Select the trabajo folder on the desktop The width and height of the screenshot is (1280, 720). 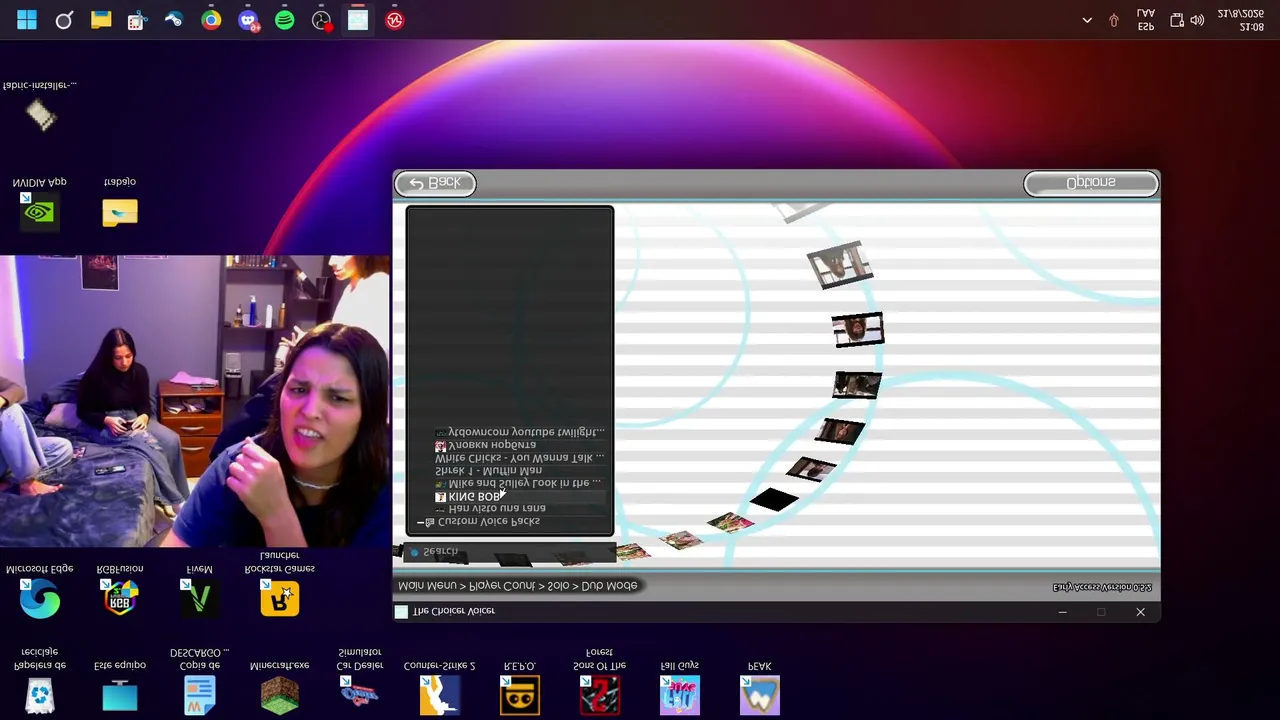click(x=120, y=204)
